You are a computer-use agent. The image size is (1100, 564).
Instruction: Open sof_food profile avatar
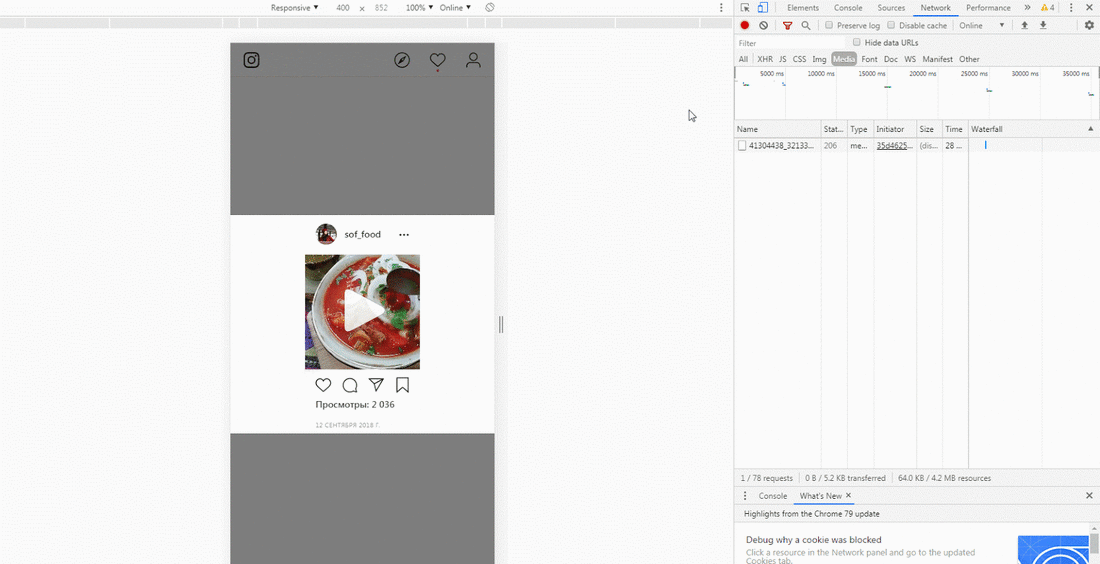[326, 234]
